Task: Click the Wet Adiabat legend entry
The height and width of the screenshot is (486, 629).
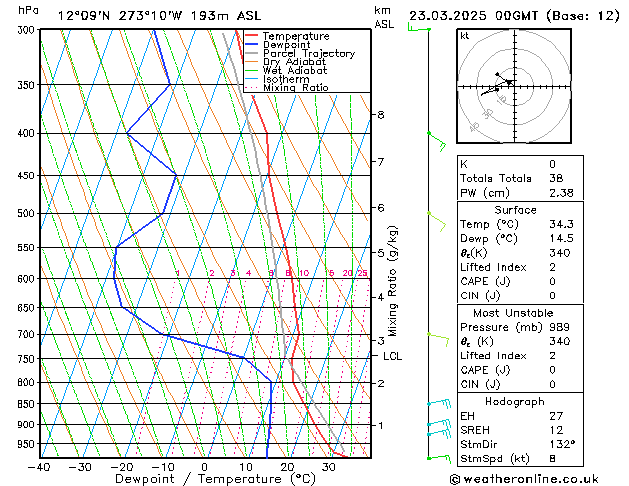Action: tap(286, 70)
